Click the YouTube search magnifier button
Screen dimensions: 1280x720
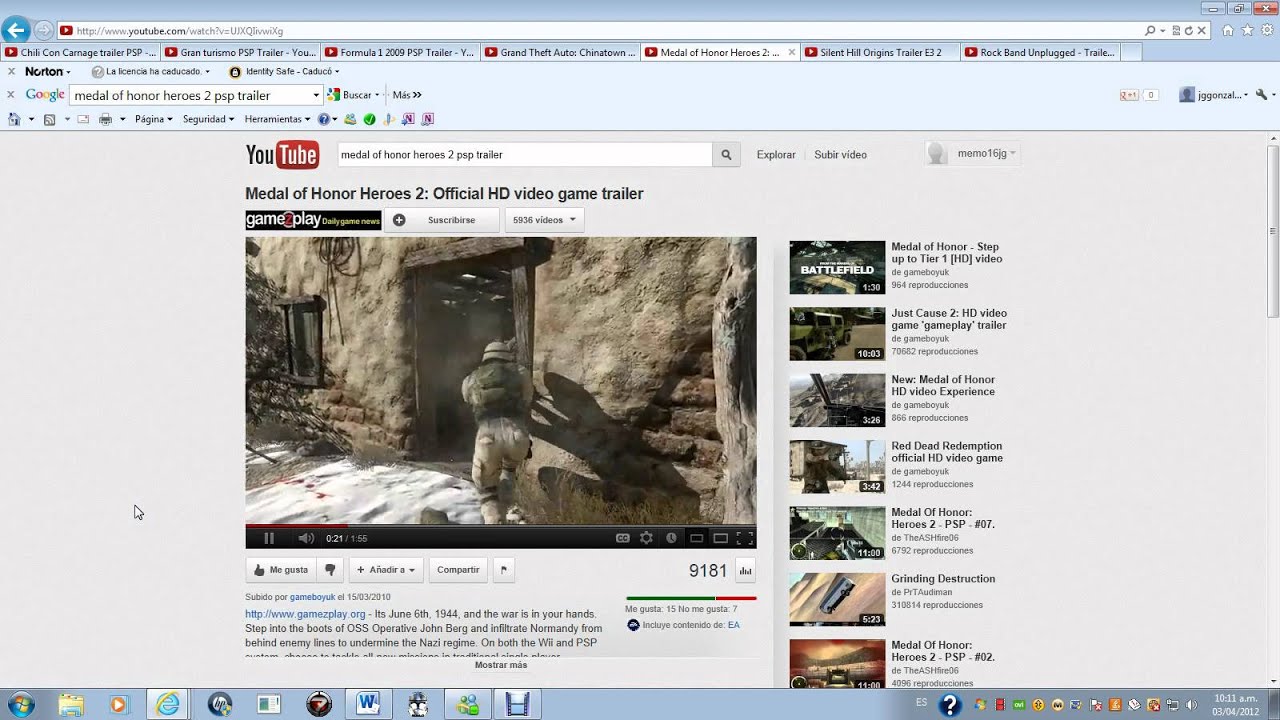coord(726,155)
